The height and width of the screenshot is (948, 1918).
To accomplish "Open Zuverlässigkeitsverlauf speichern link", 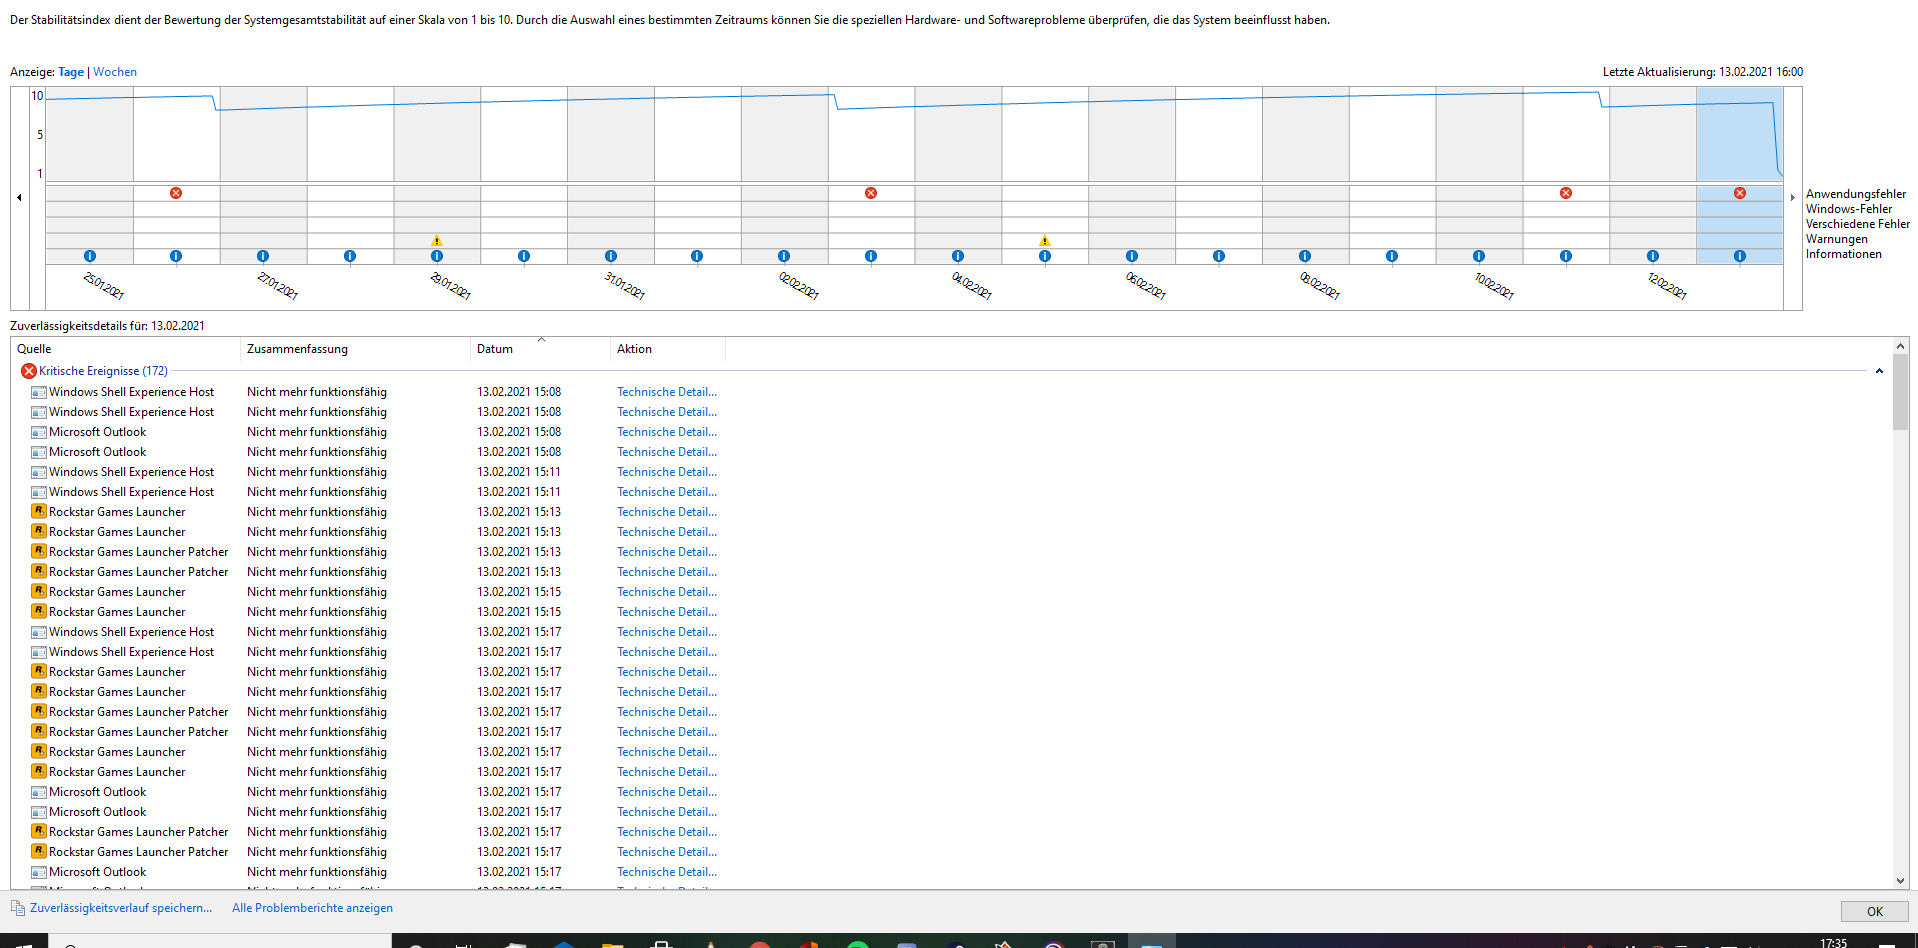I will (x=121, y=908).
